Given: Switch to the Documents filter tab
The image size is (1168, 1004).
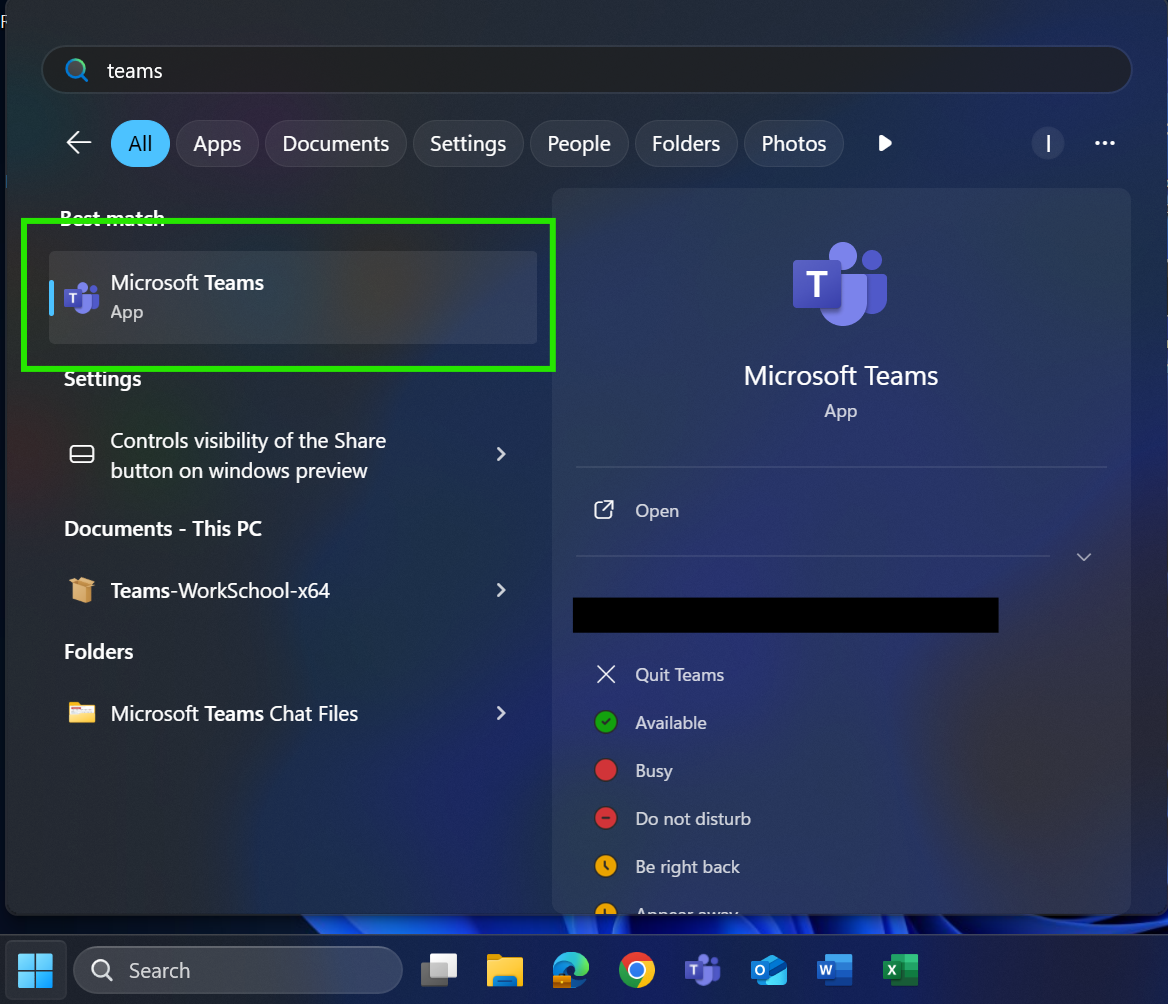Looking at the screenshot, I should (x=336, y=143).
